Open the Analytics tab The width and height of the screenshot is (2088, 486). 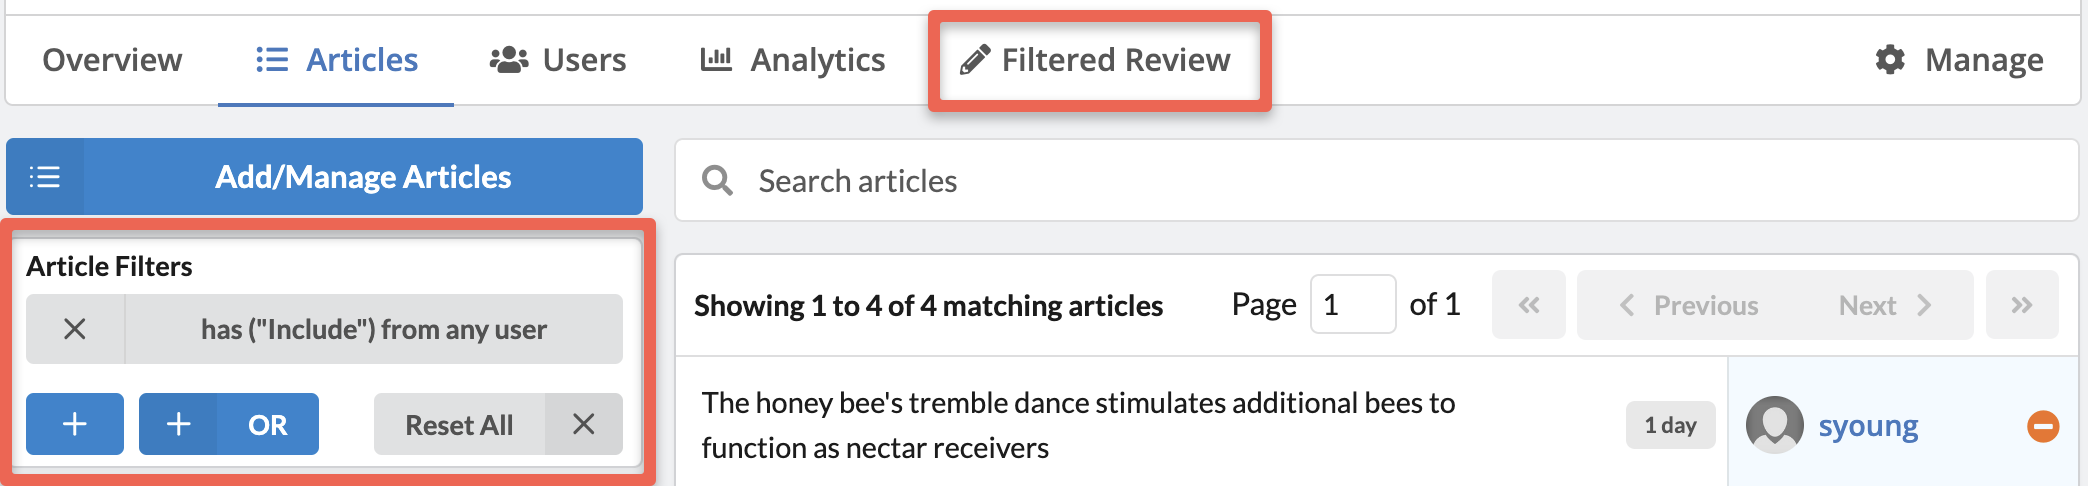tap(793, 60)
